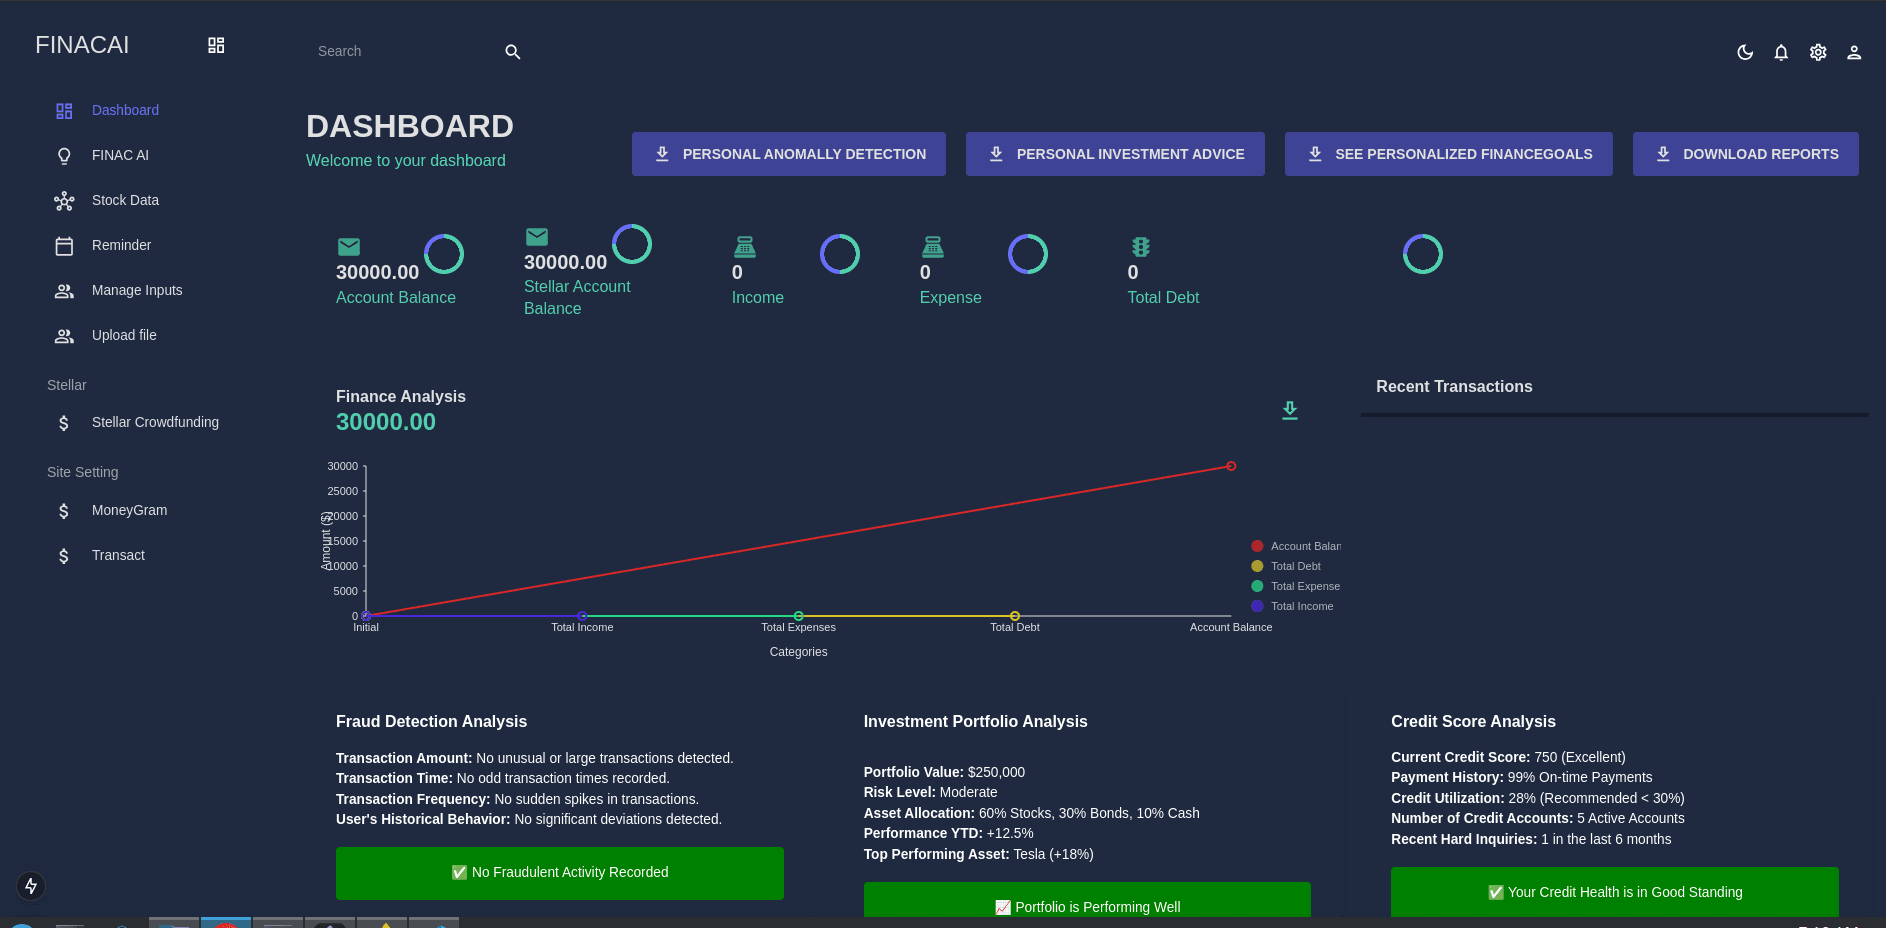The image size is (1886, 928).
Task: Hide Total Debt series in chart legend
Action: pyautogui.click(x=1287, y=566)
